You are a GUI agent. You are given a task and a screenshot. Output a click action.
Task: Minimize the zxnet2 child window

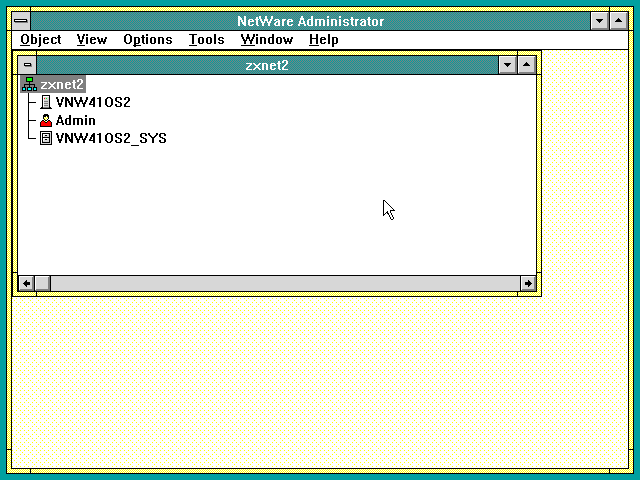(x=507, y=64)
